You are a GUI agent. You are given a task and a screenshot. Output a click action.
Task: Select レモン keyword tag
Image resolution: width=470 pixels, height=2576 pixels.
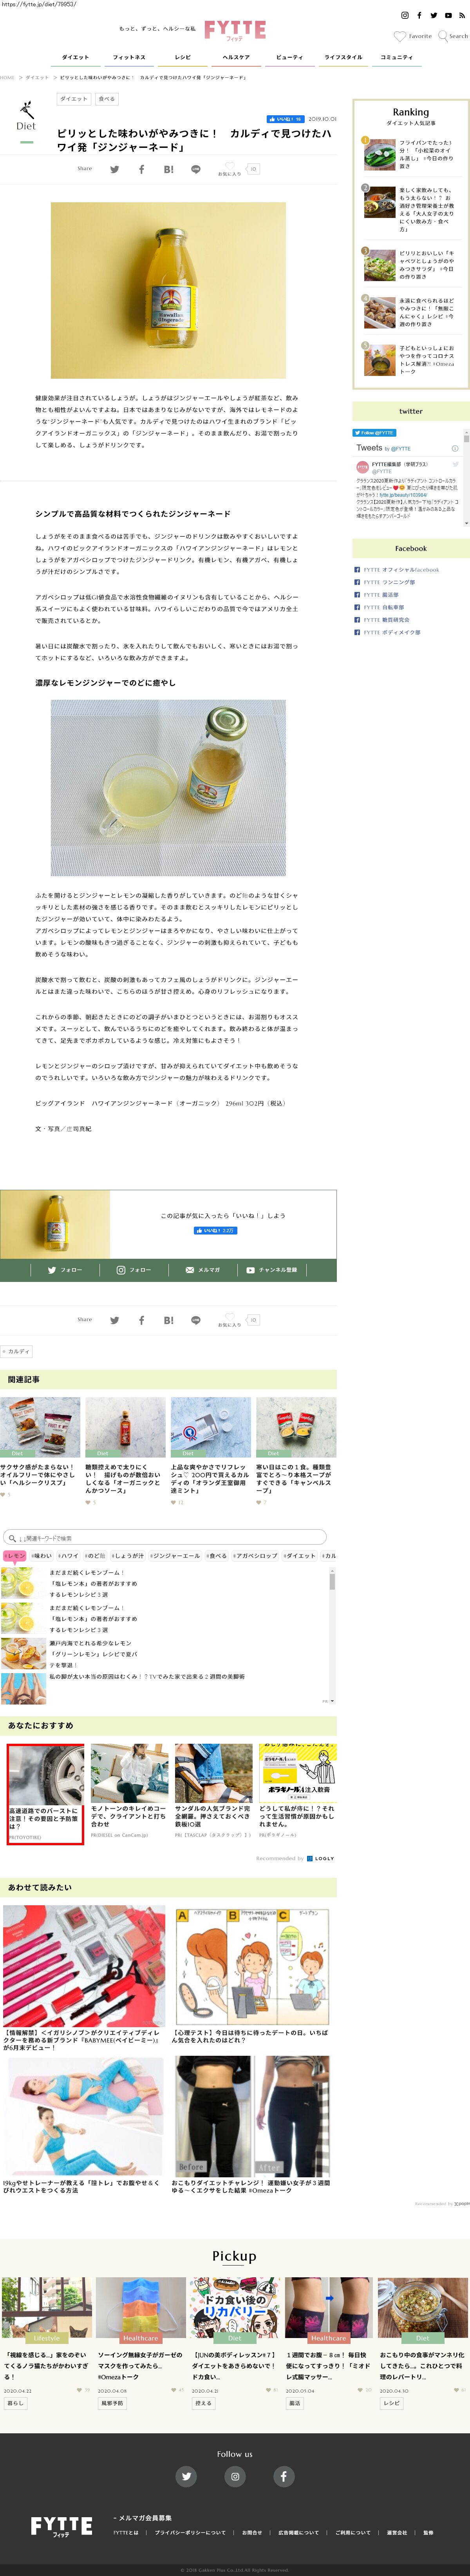(15, 1556)
